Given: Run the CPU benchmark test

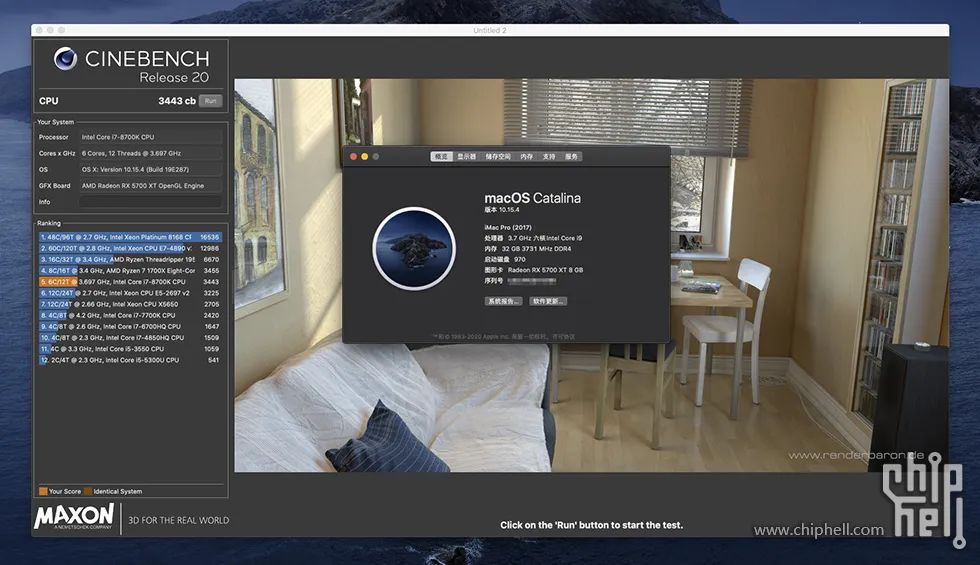Looking at the screenshot, I should click(x=211, y=101).
